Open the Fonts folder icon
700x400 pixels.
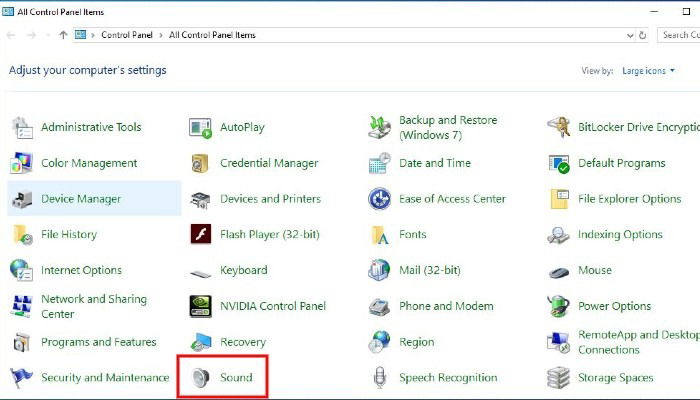click(380, 235)
